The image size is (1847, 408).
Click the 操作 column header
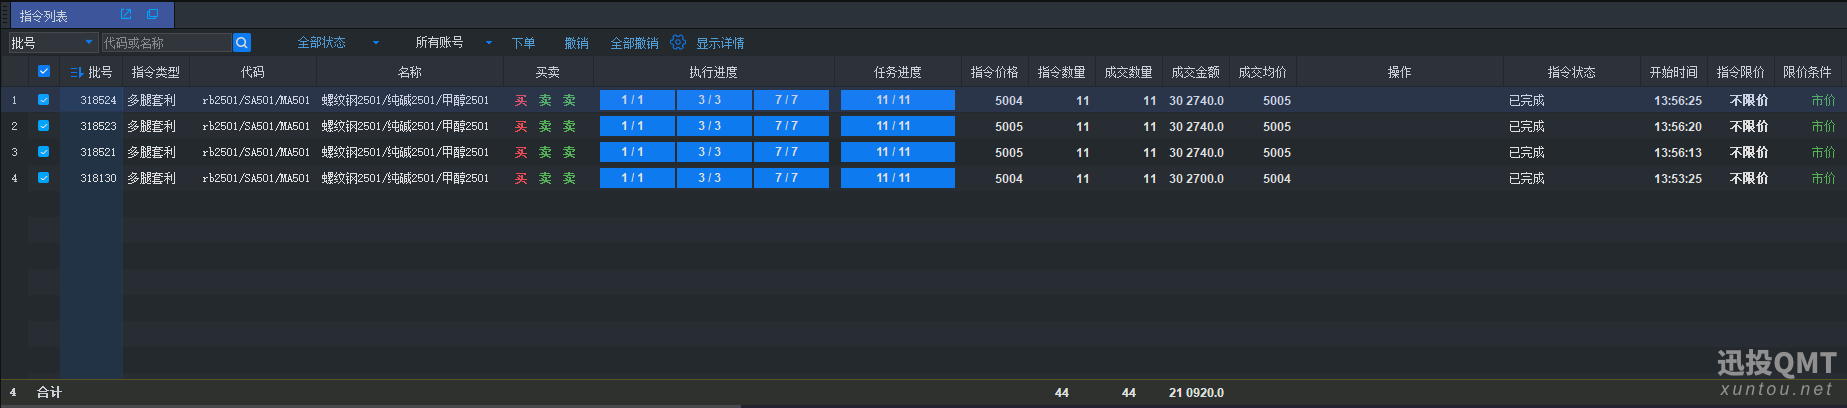1400,72
